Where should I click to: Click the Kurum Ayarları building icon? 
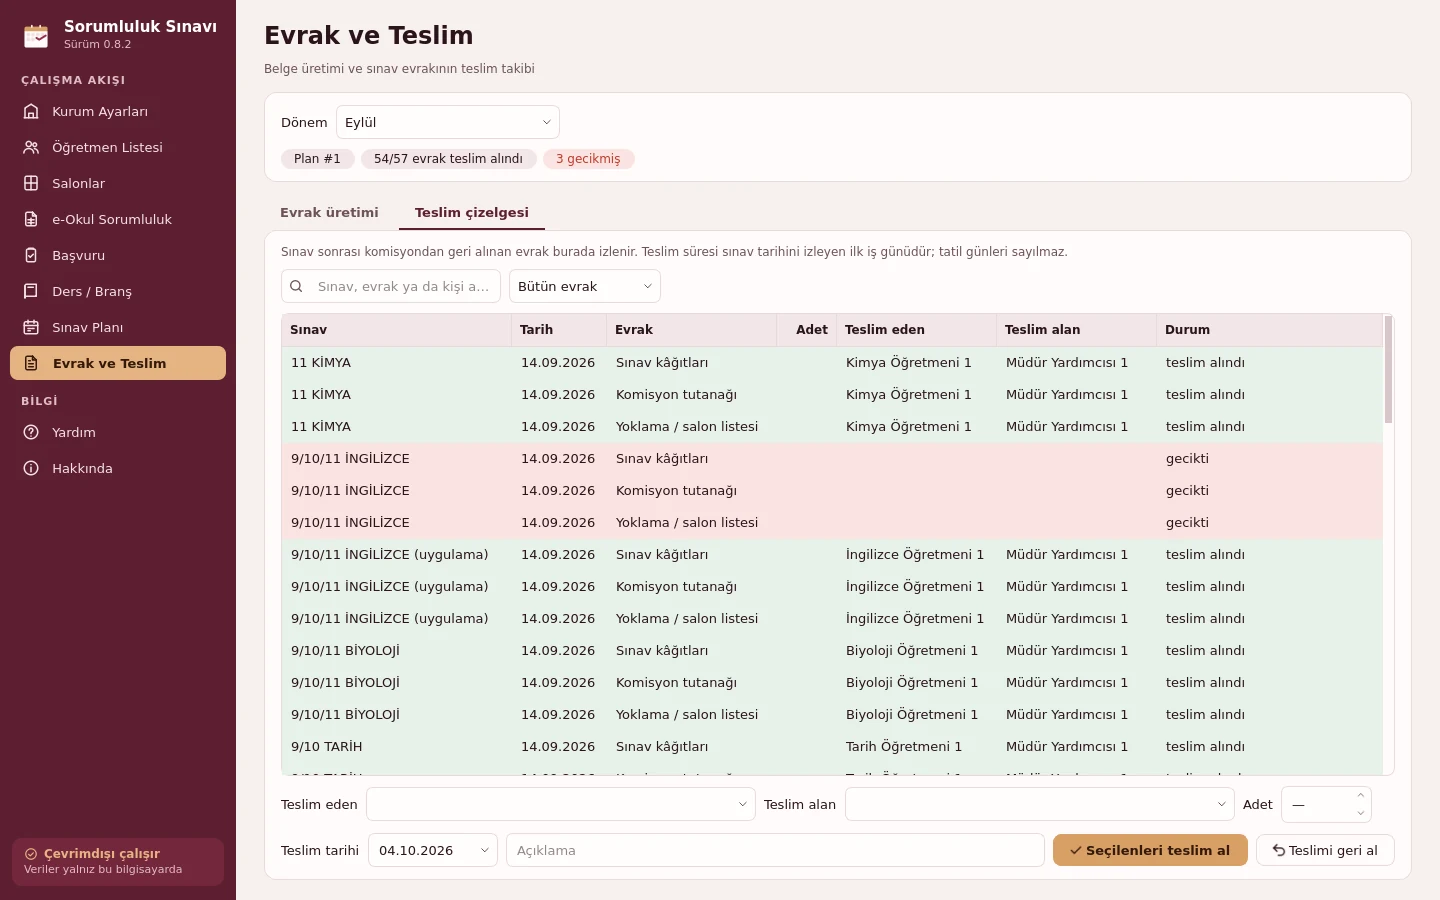[x=31, y=111]
